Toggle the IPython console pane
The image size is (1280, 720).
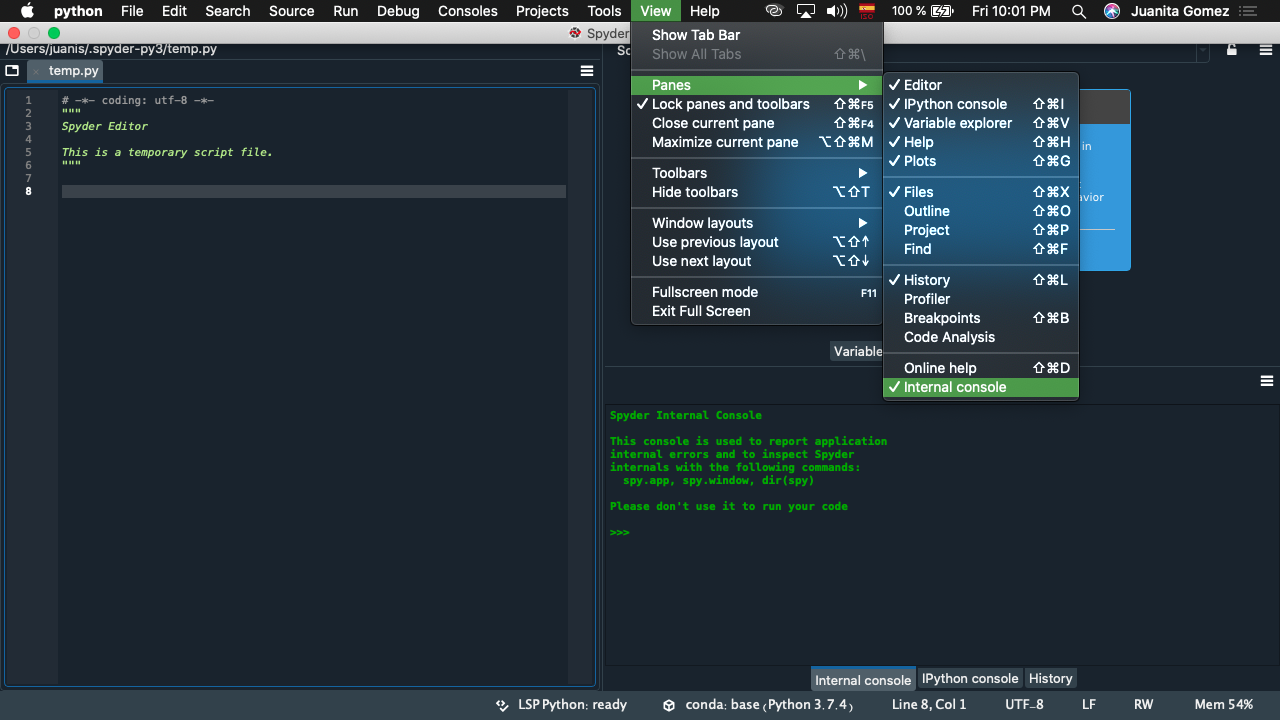tap(981, 104)
